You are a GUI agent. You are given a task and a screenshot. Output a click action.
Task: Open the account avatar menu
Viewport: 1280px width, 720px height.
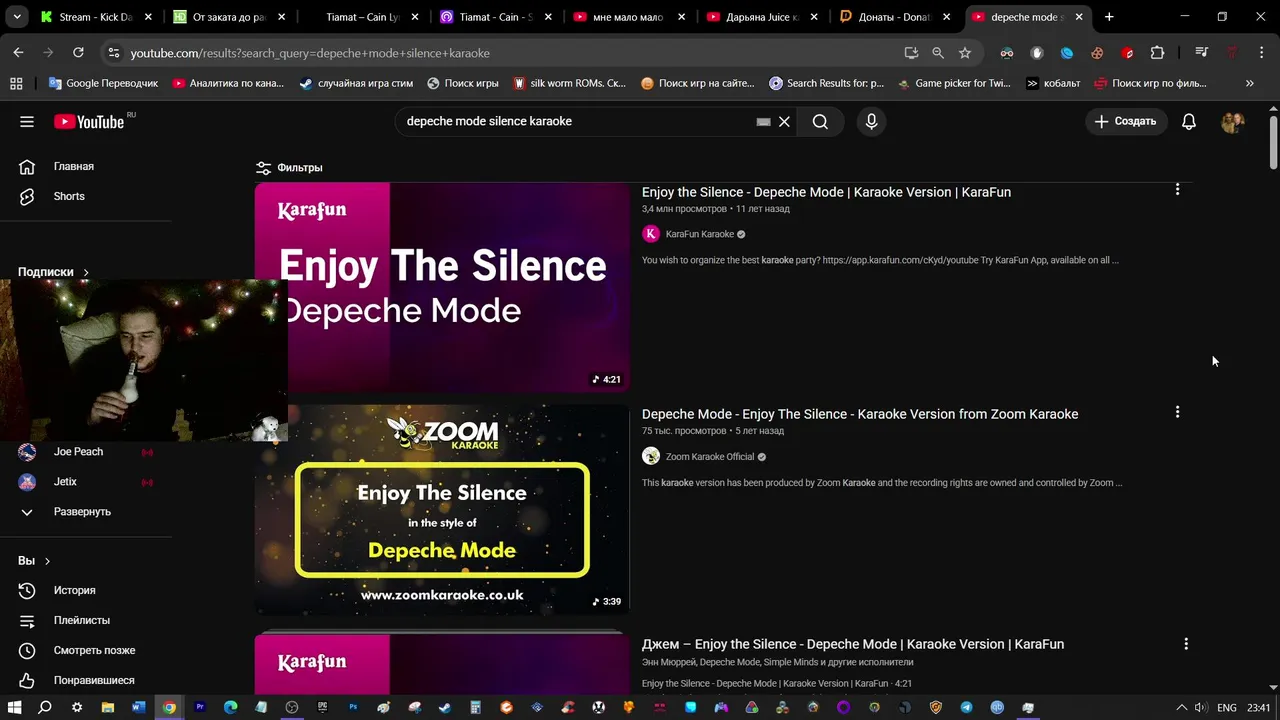(1233, 121)
